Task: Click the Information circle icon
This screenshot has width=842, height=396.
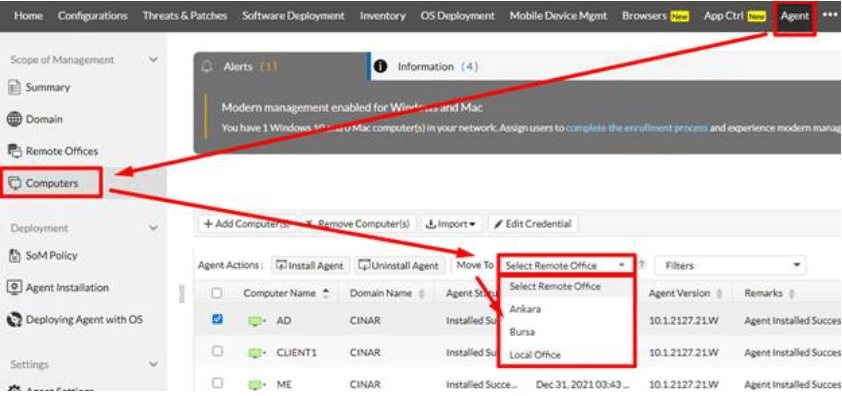Action: [381, 67]
